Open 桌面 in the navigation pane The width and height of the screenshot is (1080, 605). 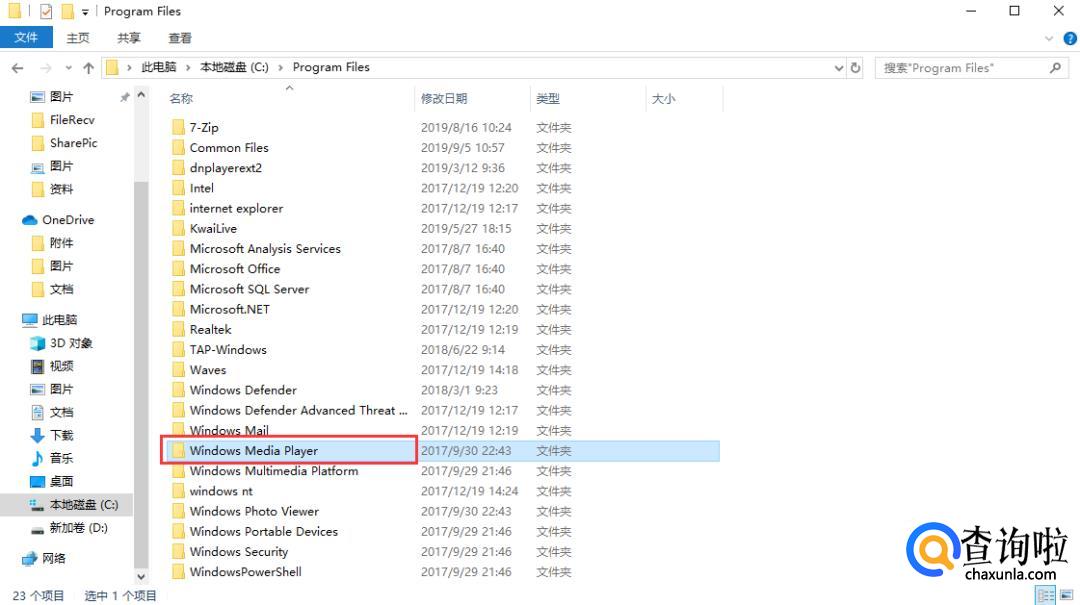(x=61, y=481)
